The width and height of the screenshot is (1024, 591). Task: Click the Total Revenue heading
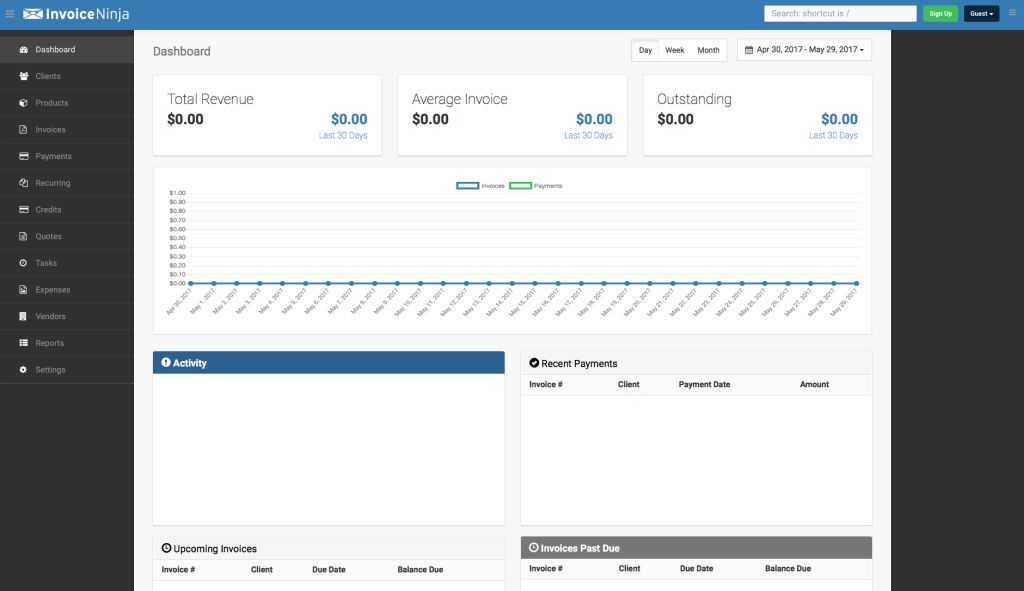(x=210, y=99)
